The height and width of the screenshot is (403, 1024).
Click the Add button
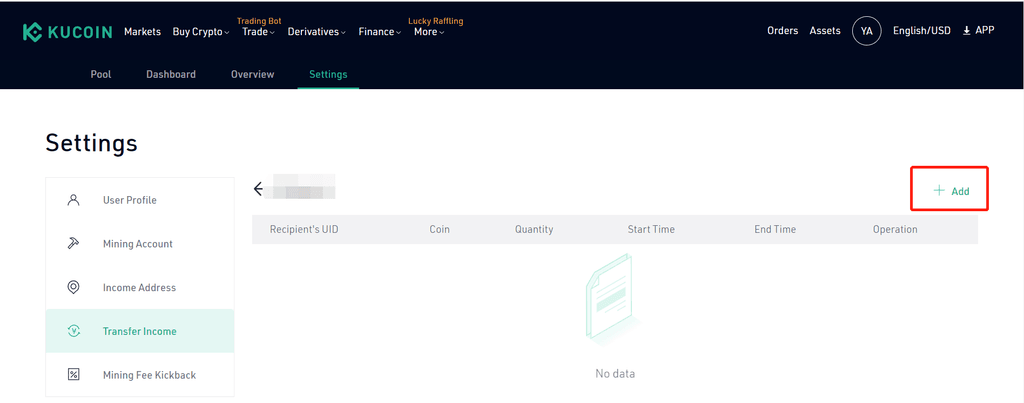[x=951, y=191]
